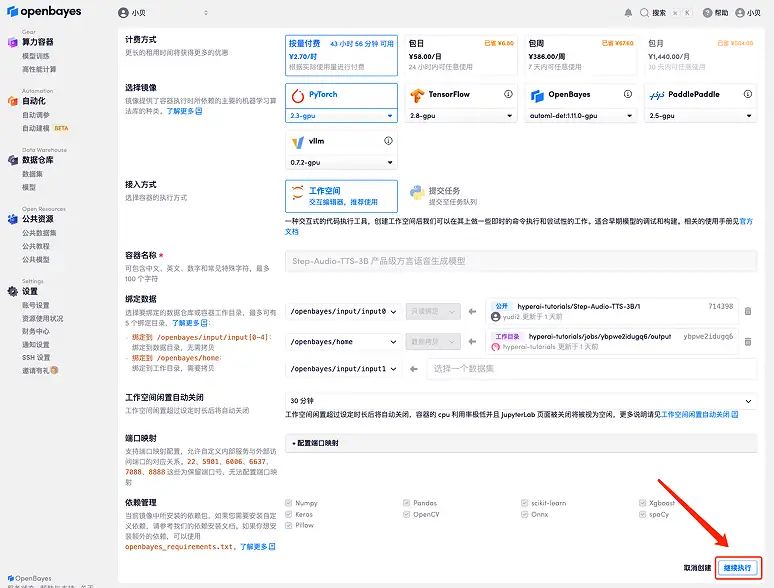Viewport: 774px width, 588px height.
Task: Toggle the Keras checkbox
Action: 288,514
